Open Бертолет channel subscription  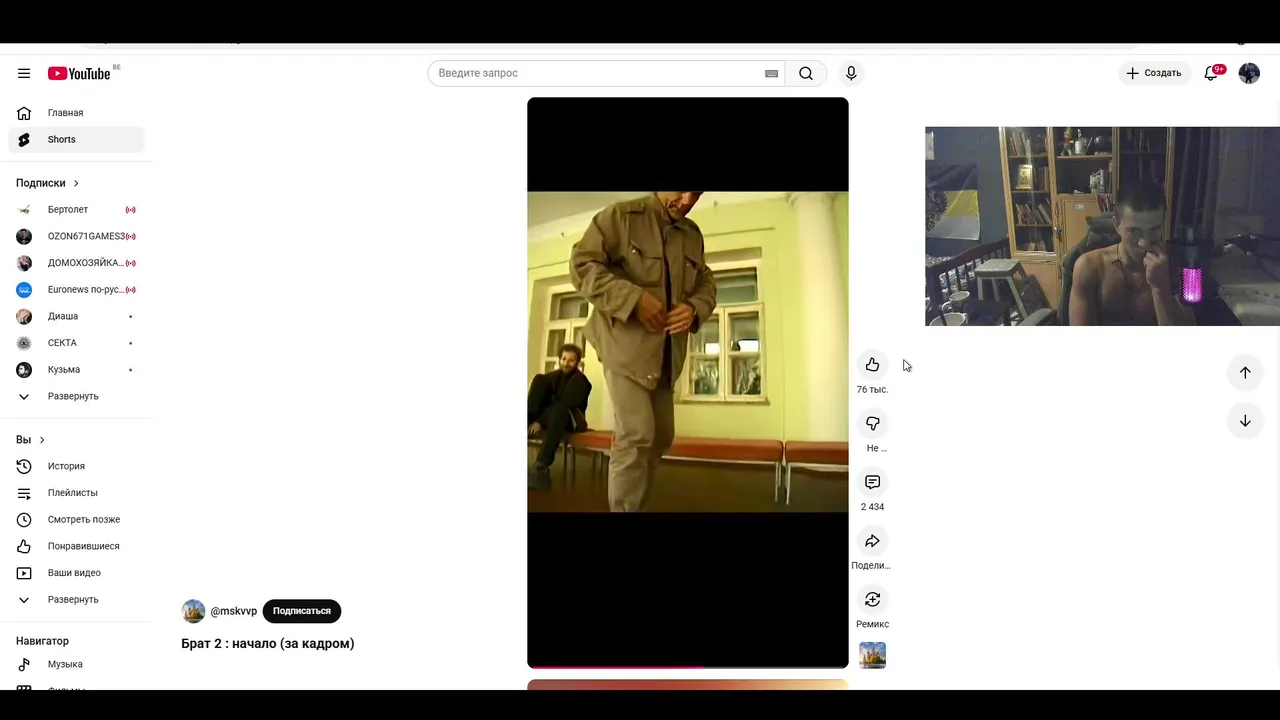[76, 209]
